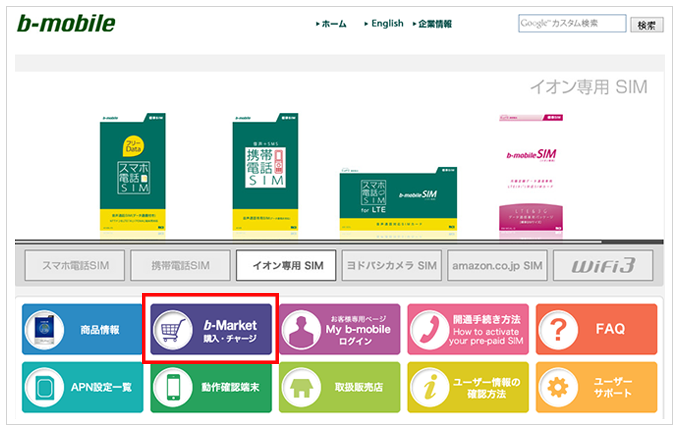Open the FAQ label
Image resolution: width=680 pixels, height=432 pixels.
coord(610,329)
